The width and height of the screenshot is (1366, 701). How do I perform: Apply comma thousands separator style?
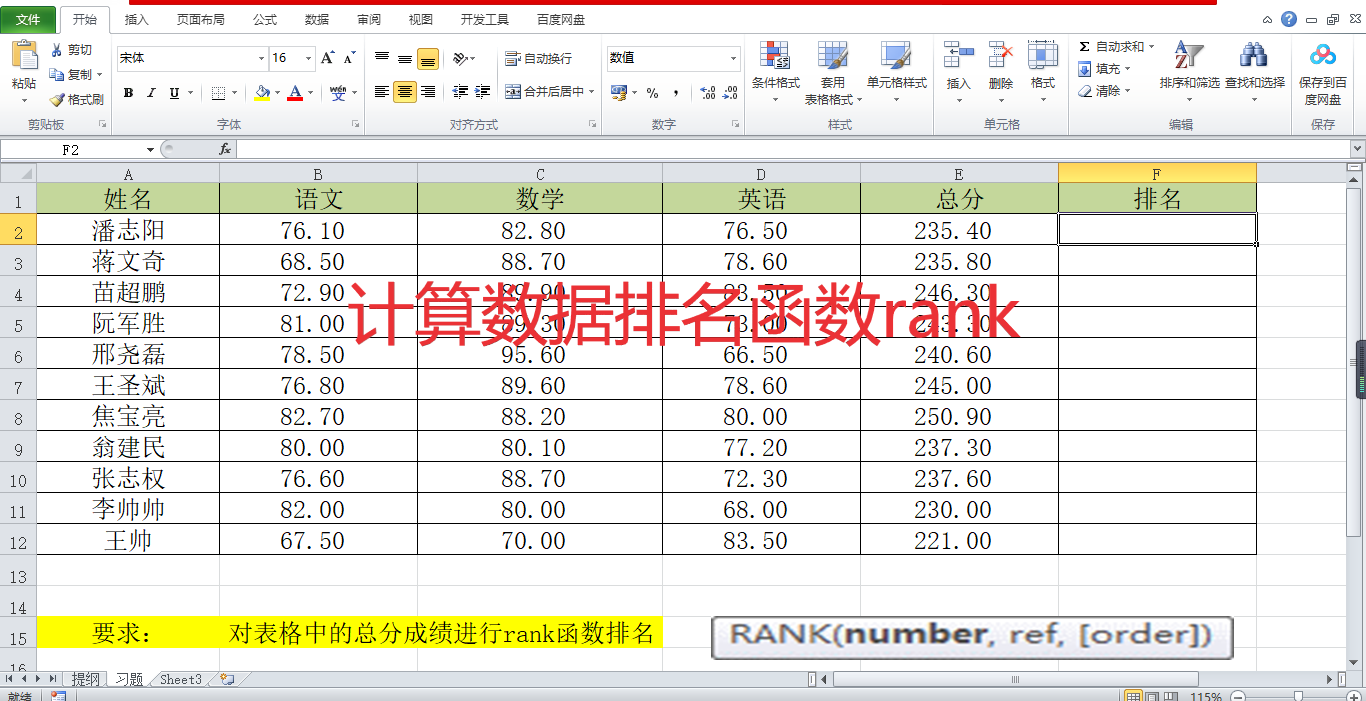676,93
